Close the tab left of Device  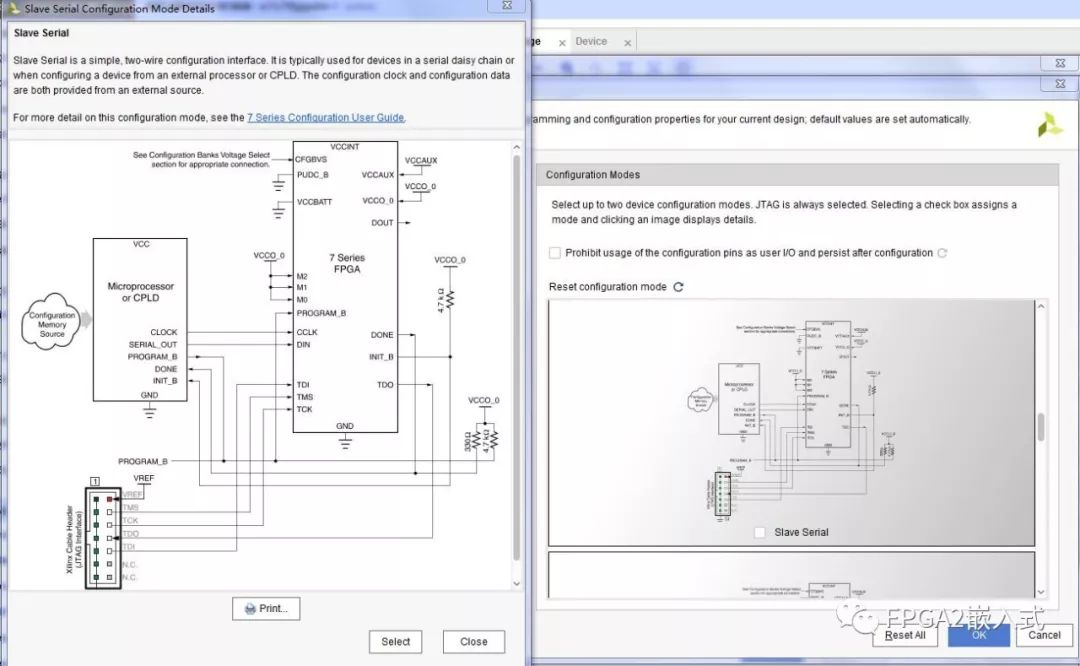click(x=562, y=43)
